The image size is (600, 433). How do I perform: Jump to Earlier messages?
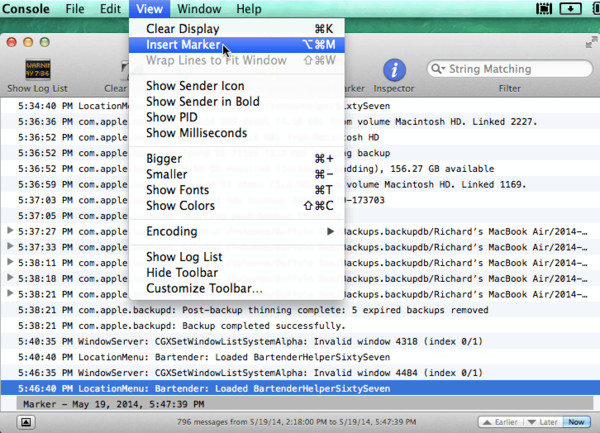(501, 422)
